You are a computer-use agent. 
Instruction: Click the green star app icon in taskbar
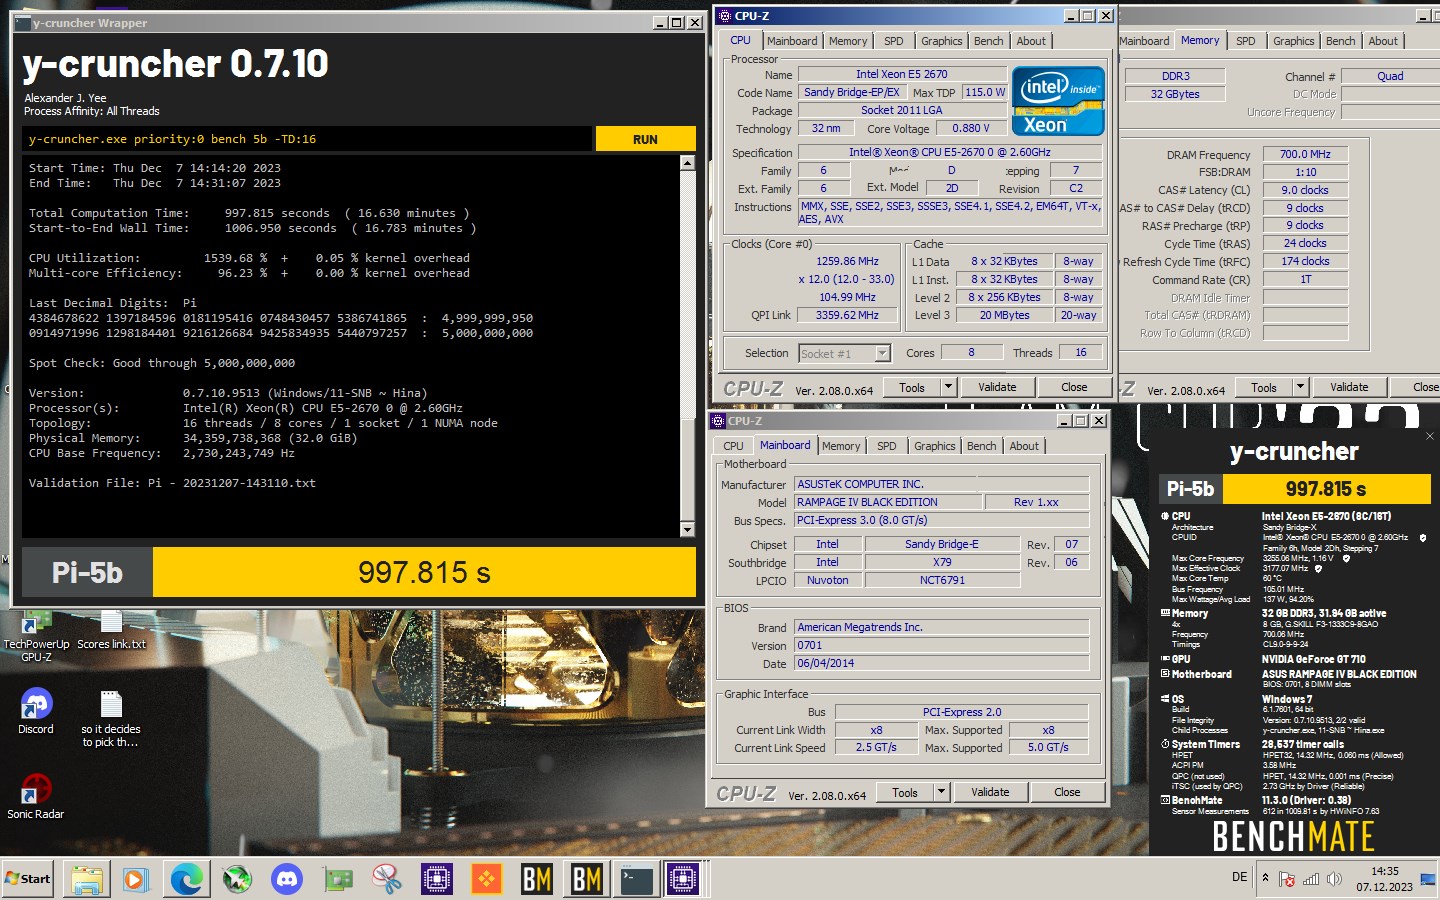pyautogui.click(x=237, y=879)
